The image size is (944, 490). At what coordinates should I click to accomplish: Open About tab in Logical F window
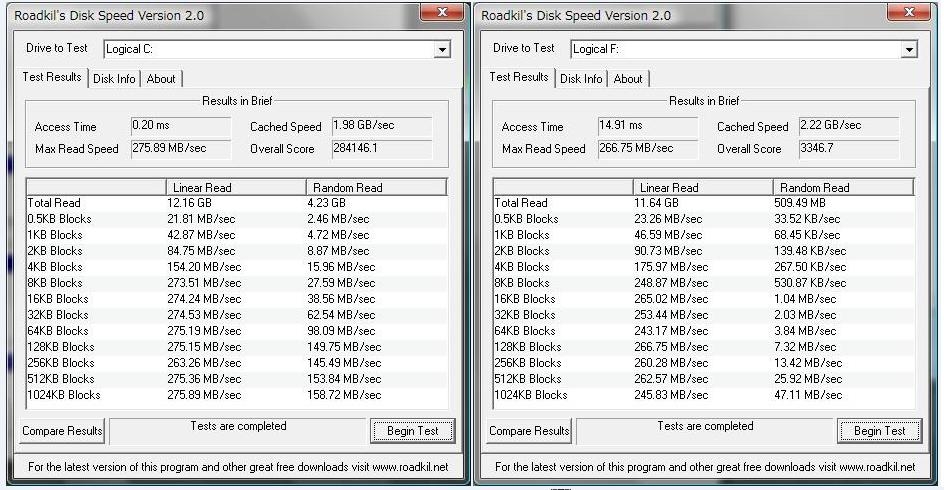pyautogui.click(x=628, y=79)
